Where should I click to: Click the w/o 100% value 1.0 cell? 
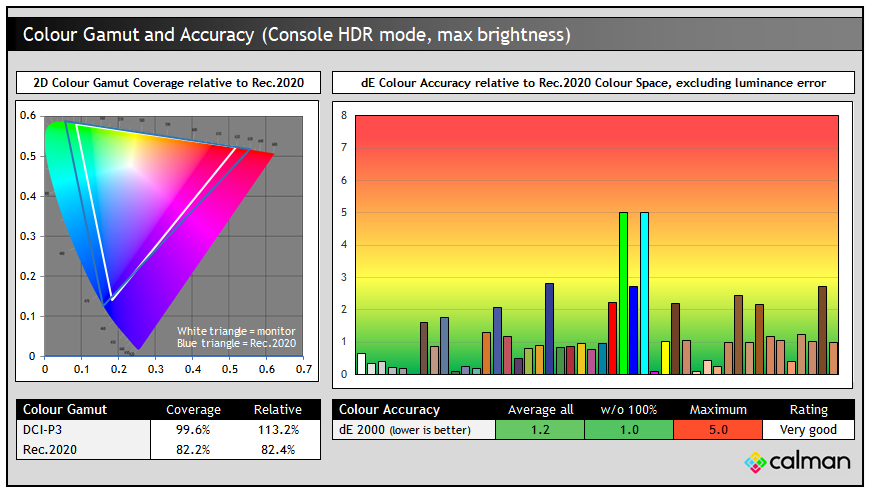628,429
